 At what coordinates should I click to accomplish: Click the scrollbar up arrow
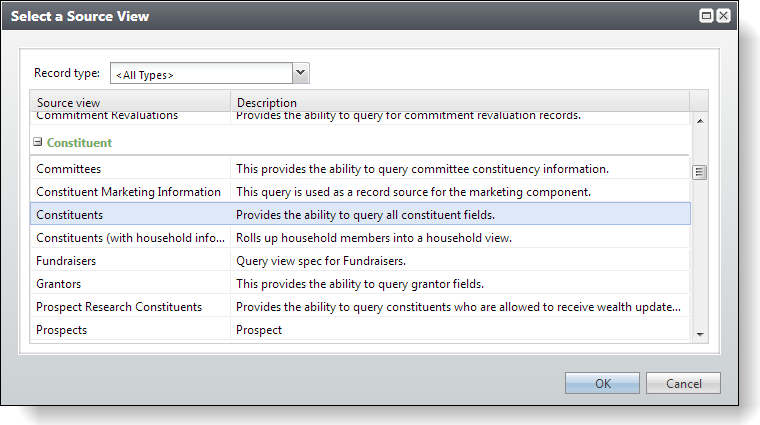(700, 121)
